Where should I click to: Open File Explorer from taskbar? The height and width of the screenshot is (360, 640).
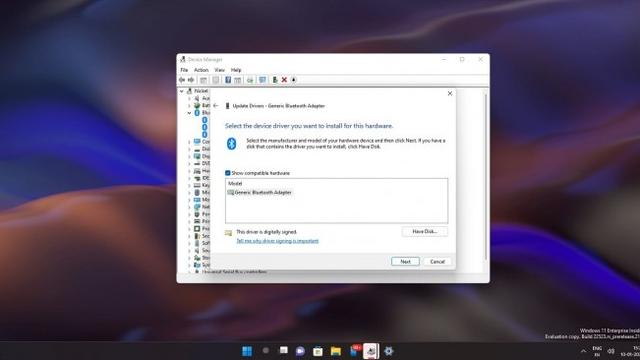click(336, 351)
